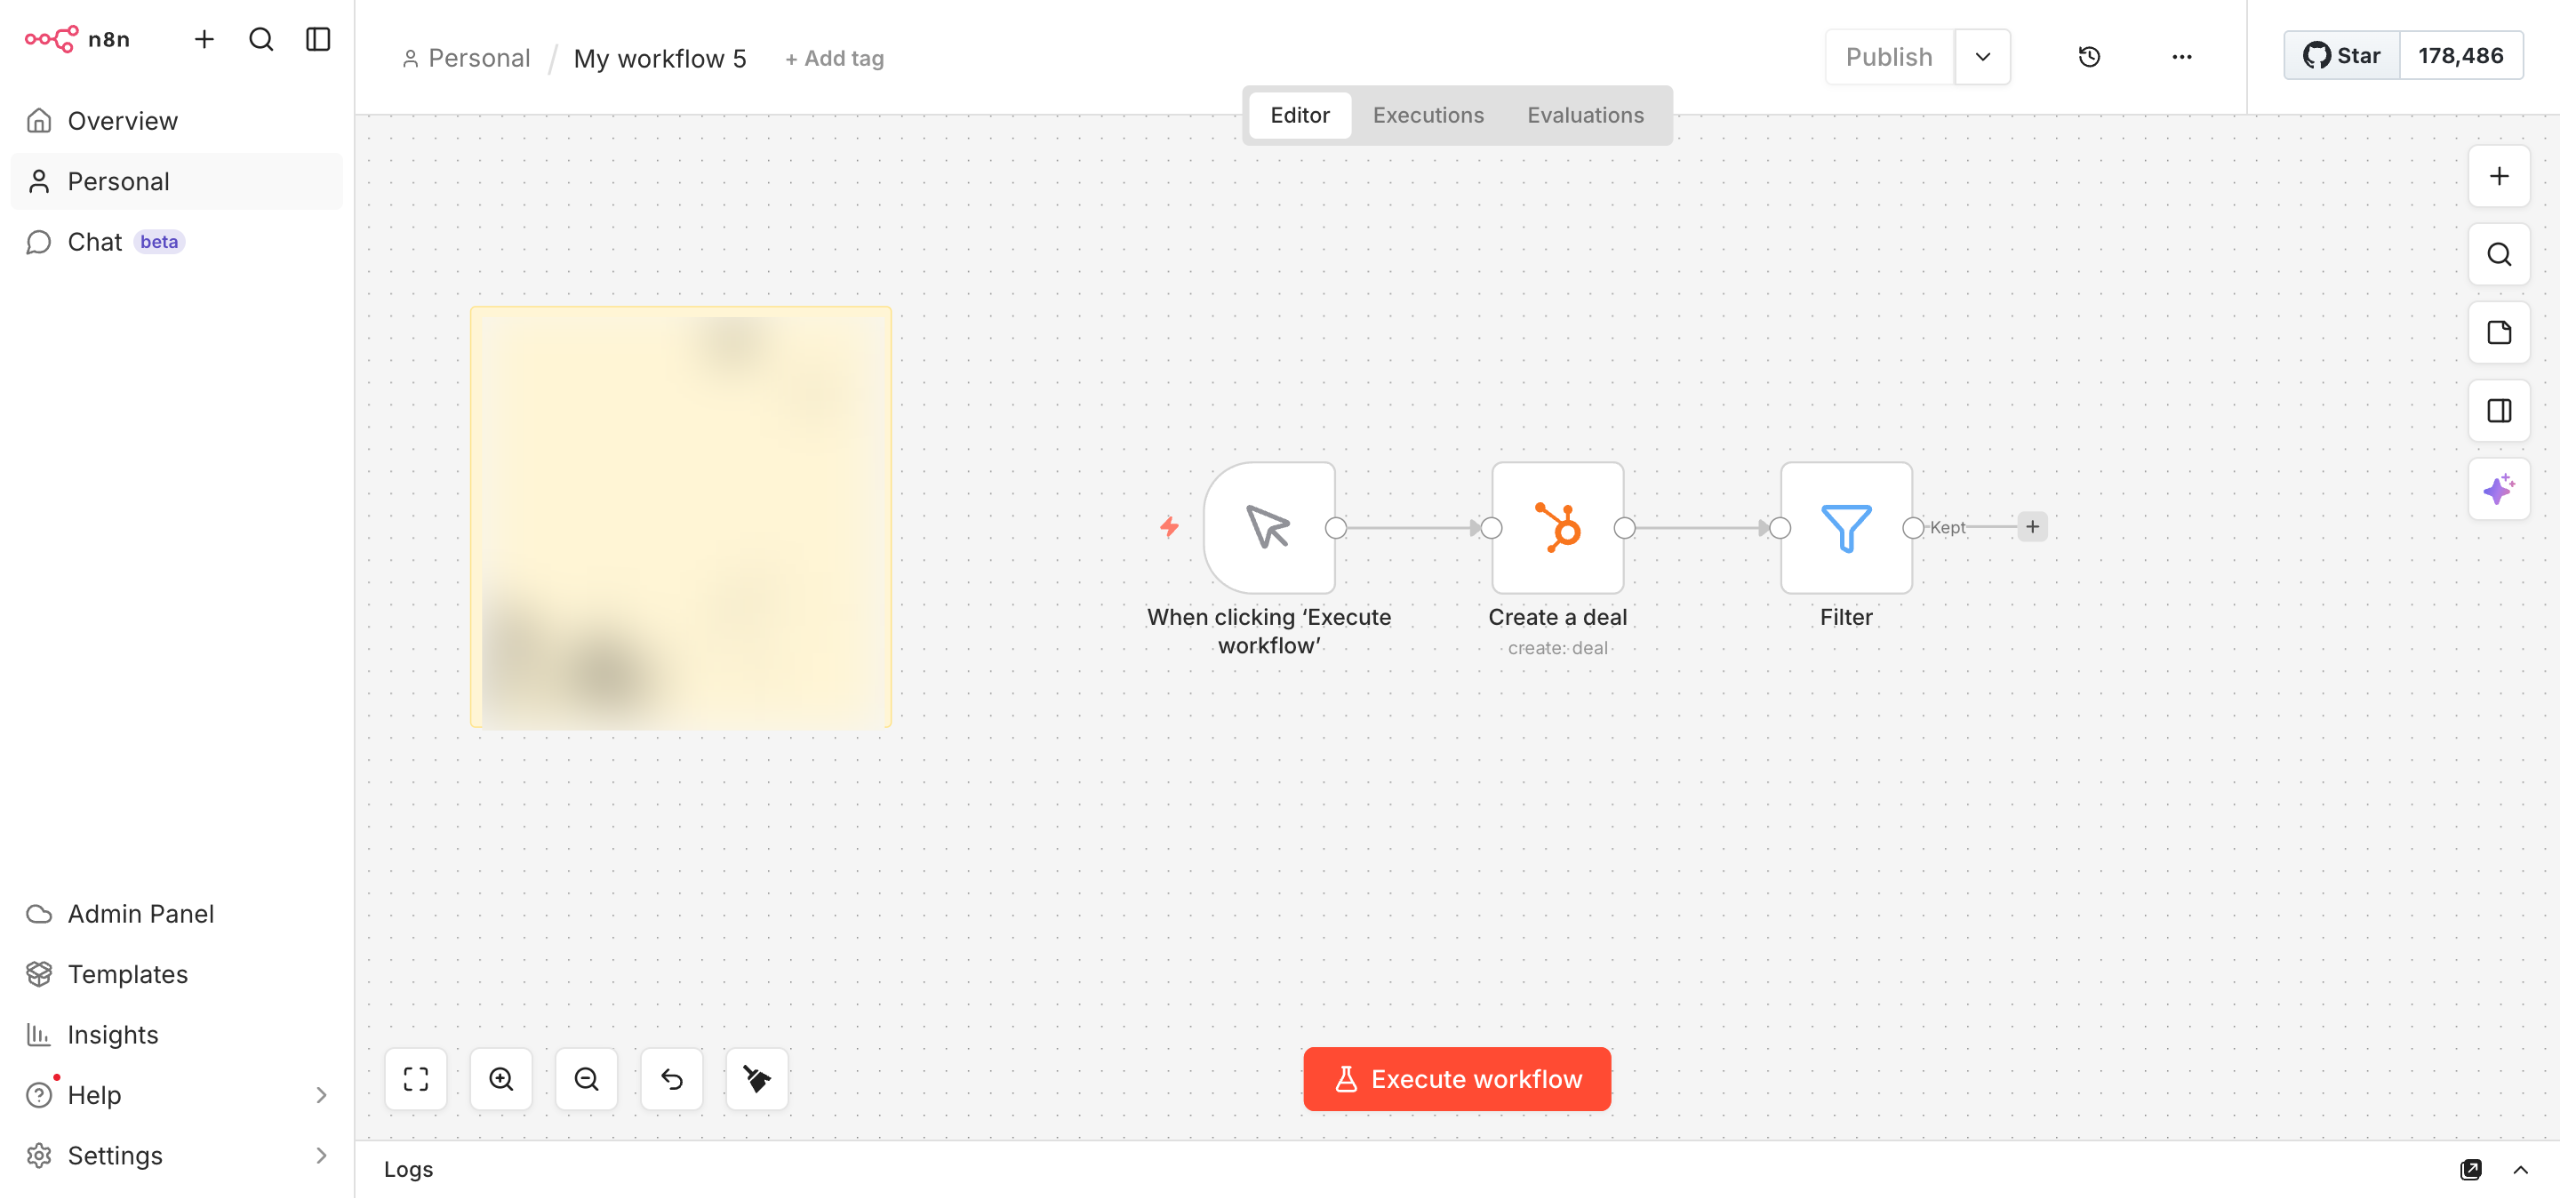Toggle the right side panel icon
2560x1198 pixels.
[x=2499, y=411]
